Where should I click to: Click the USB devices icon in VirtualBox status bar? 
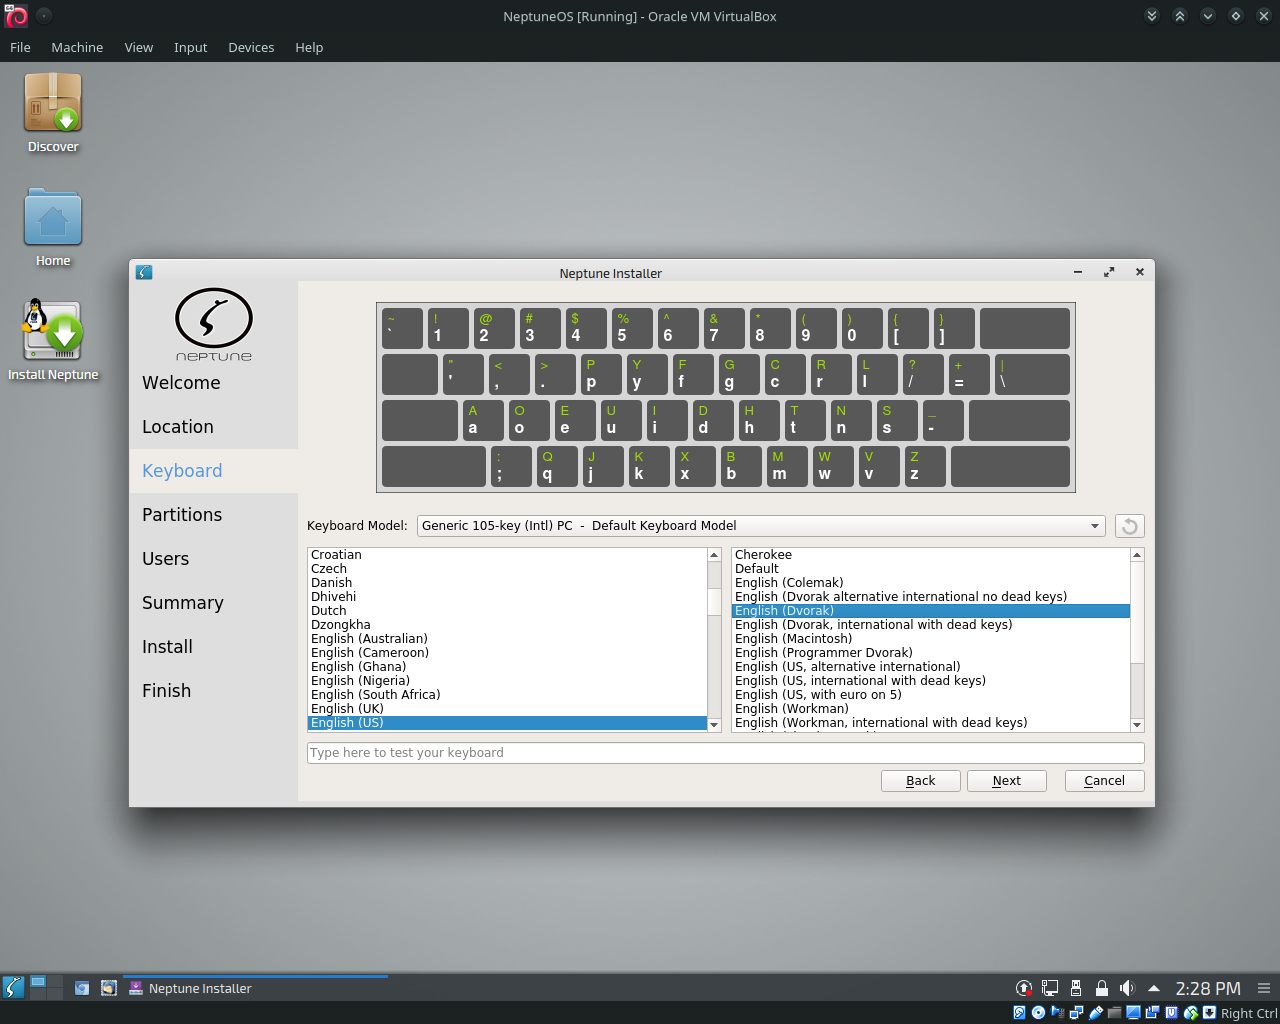click(1096, 1012)
